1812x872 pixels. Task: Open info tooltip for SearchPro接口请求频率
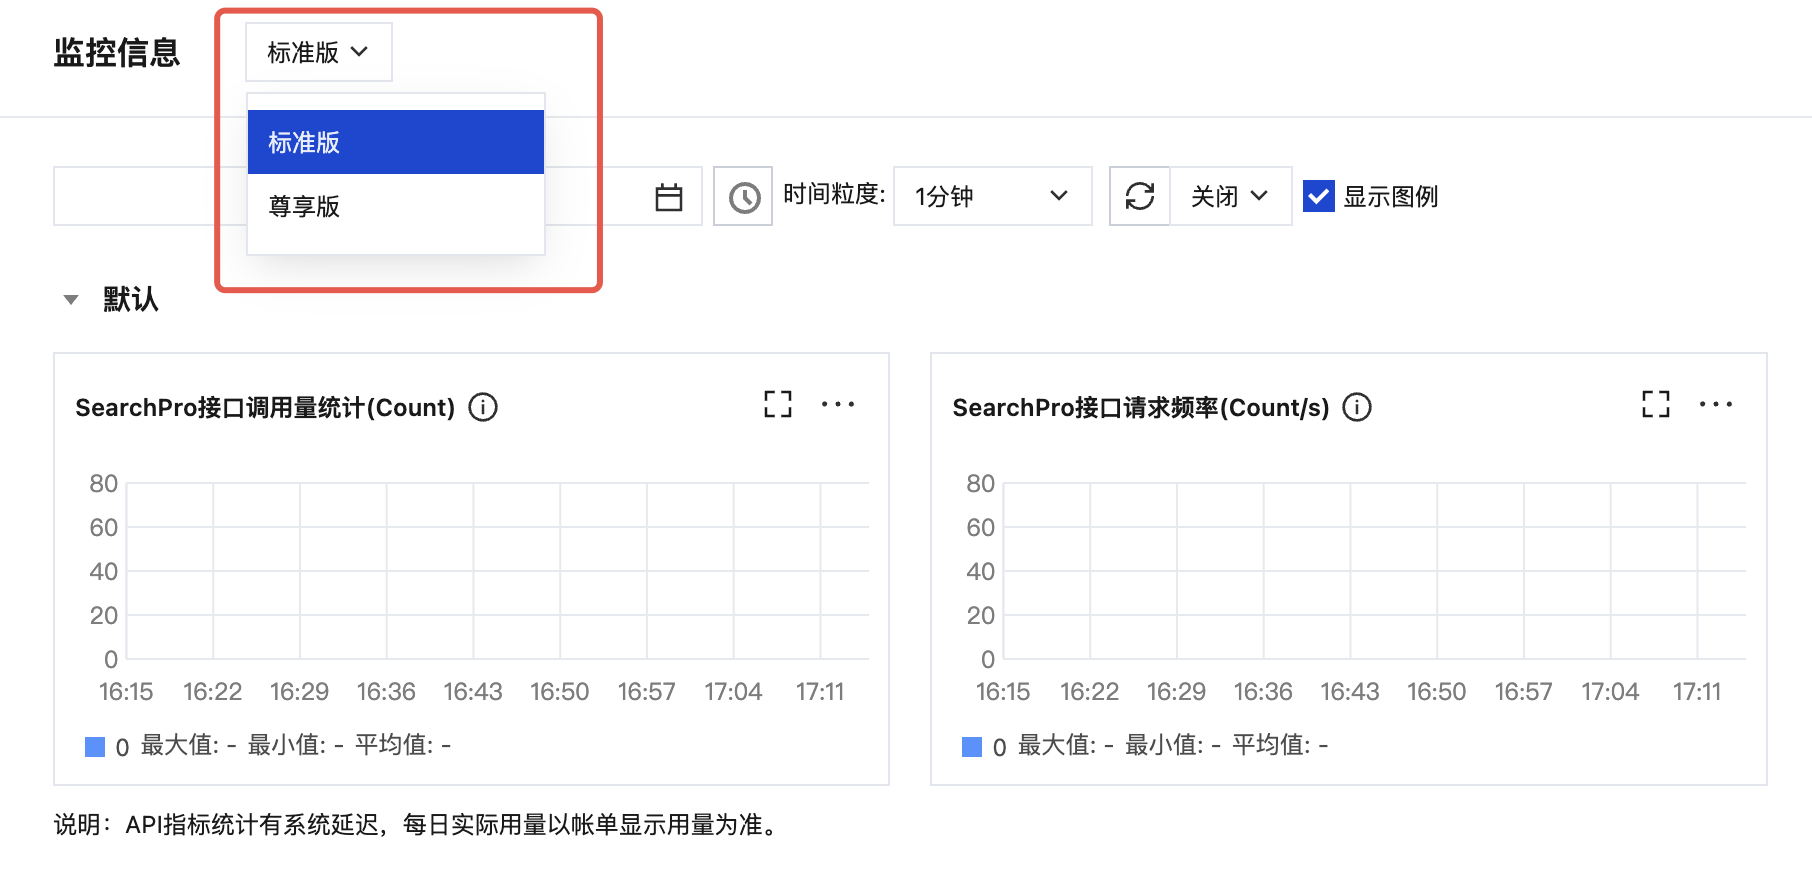coord(1357,407)
